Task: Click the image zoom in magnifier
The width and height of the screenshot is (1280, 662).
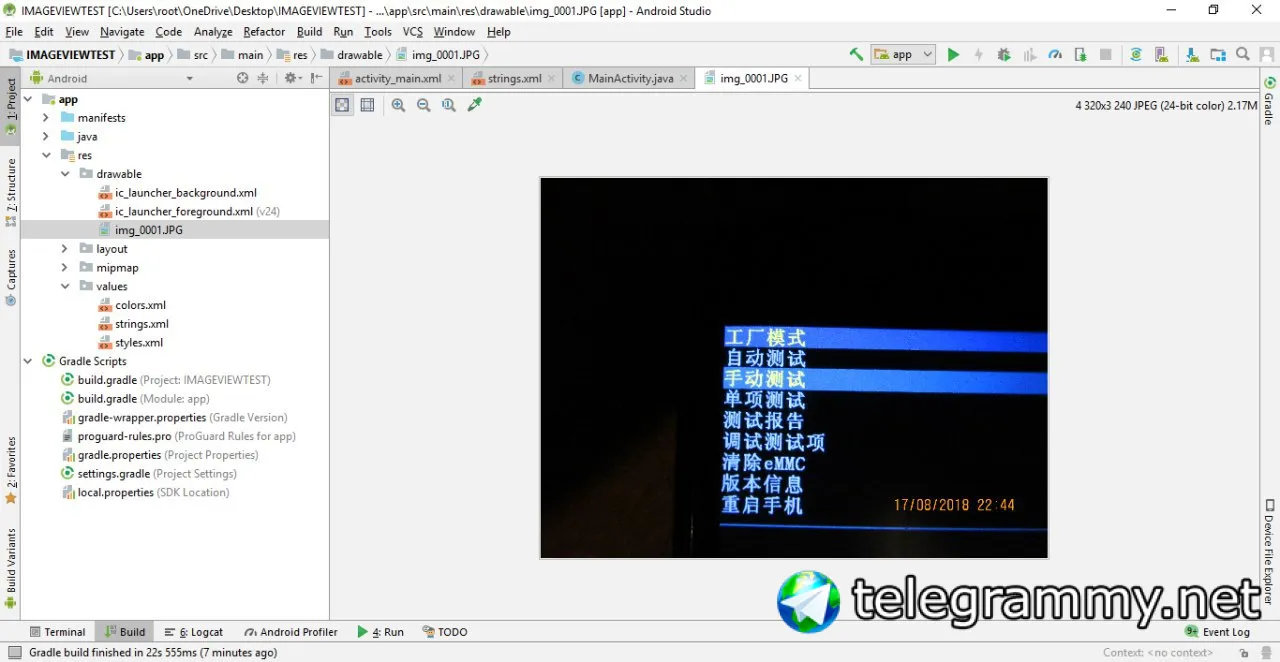Action: [x=398, y=105]
